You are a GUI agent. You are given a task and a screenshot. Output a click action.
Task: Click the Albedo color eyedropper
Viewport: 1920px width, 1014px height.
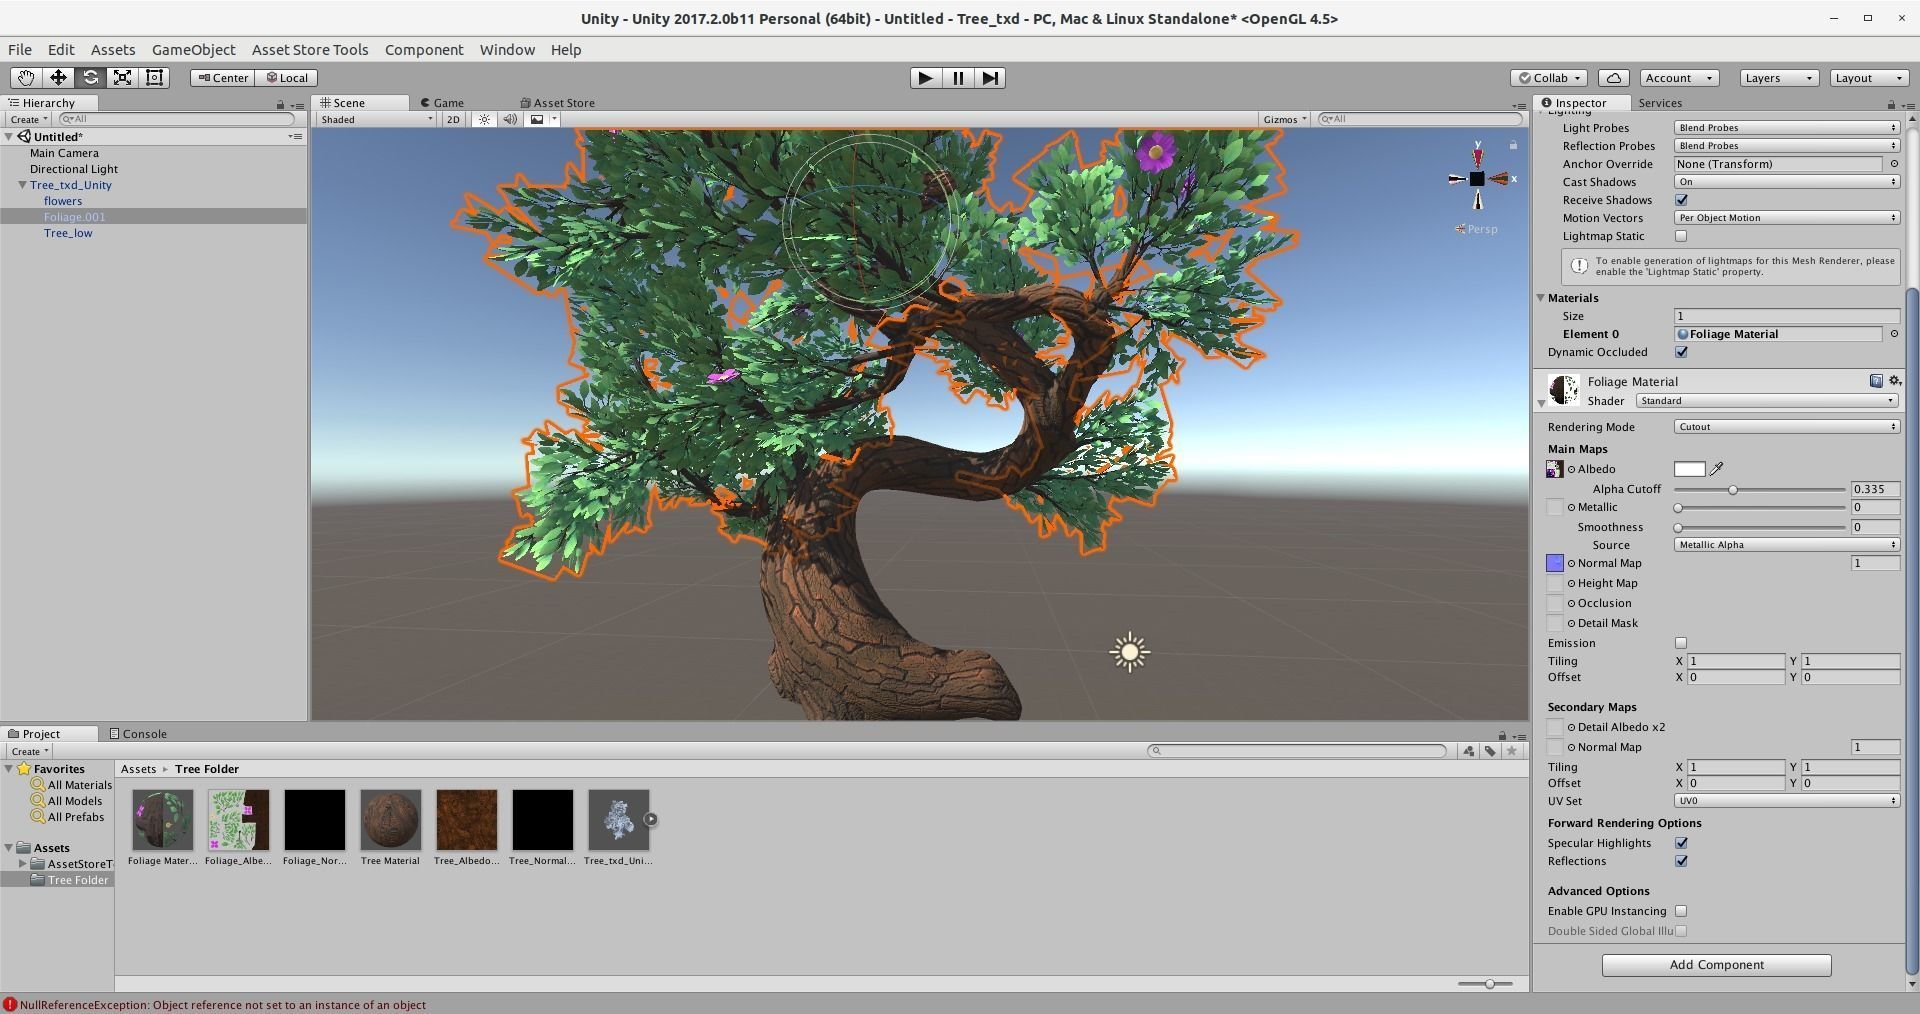pos(1717,469)
